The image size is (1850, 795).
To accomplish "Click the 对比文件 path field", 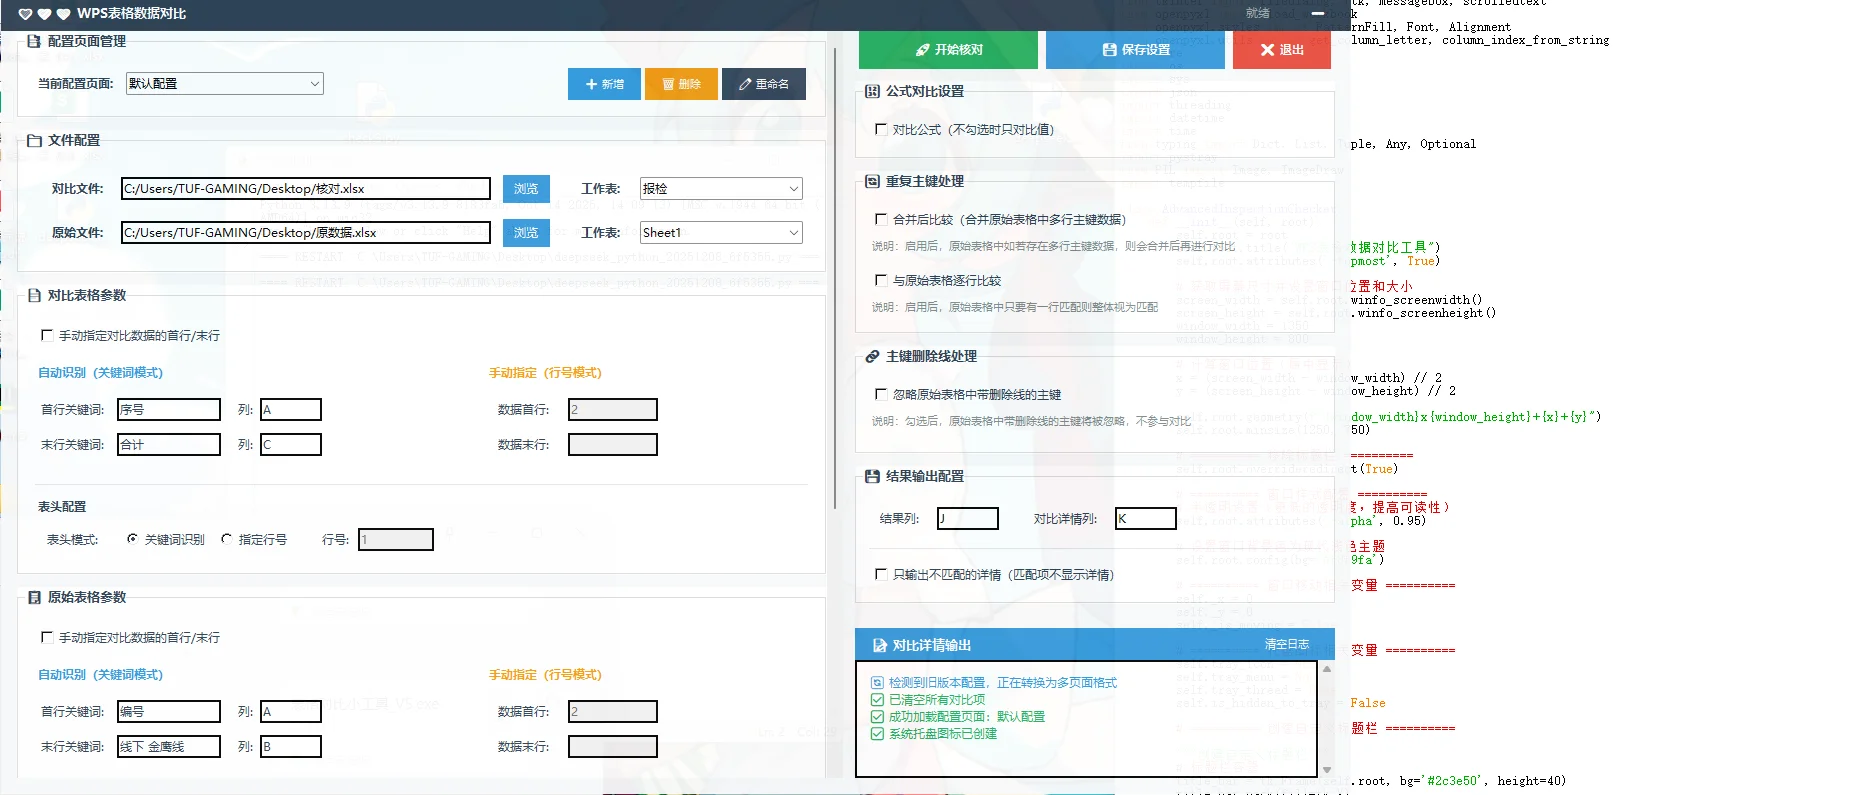I will [305, 189].
